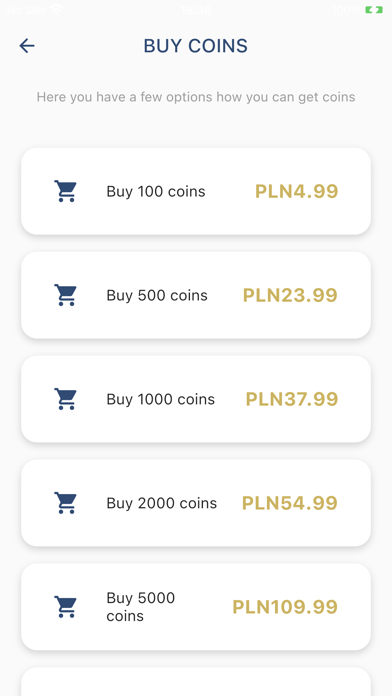Select the Buy 1000 coins label

pos(161,399)
